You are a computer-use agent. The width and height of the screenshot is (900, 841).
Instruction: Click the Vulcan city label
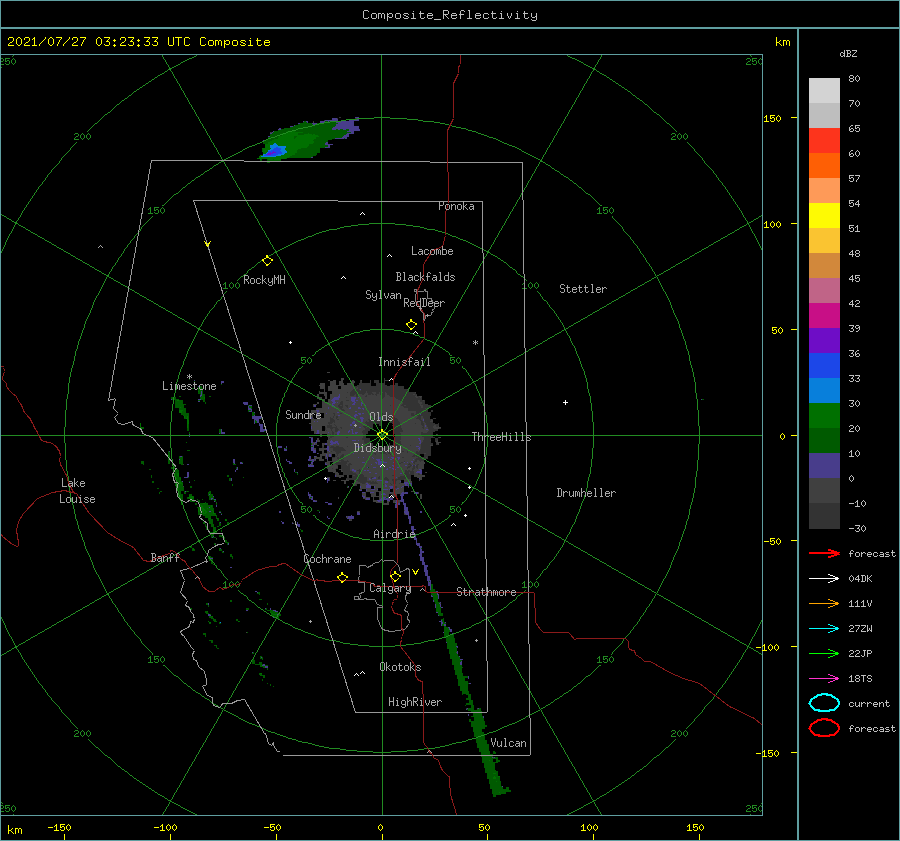(509, 743)
